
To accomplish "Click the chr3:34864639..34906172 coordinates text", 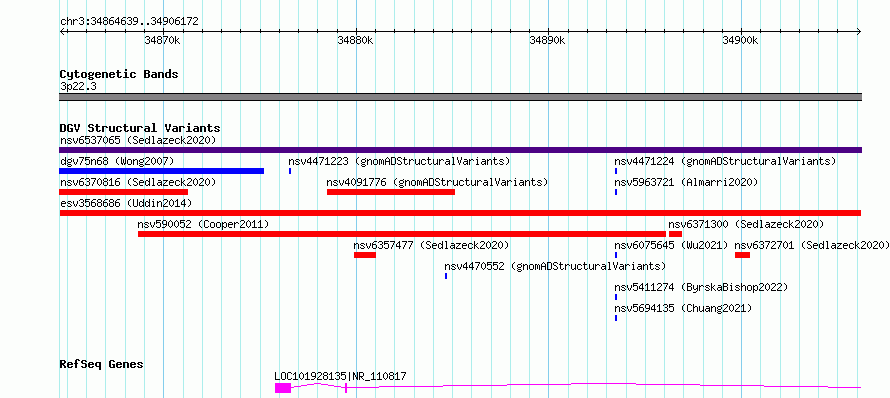I will [129, 22].
